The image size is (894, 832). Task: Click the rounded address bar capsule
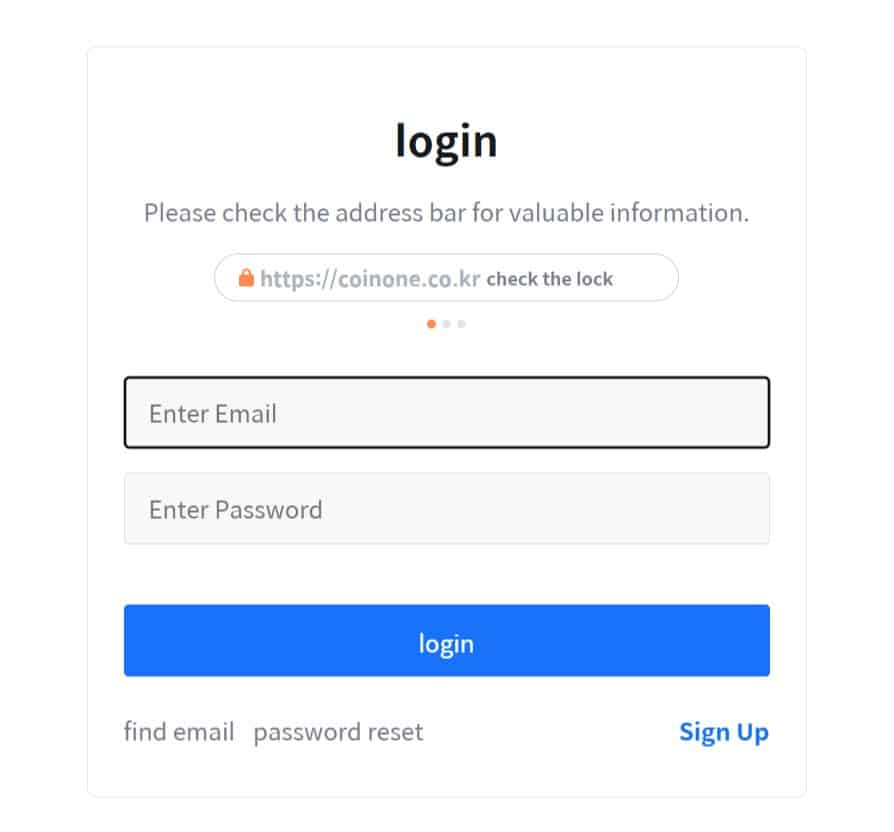pos(446,278)
